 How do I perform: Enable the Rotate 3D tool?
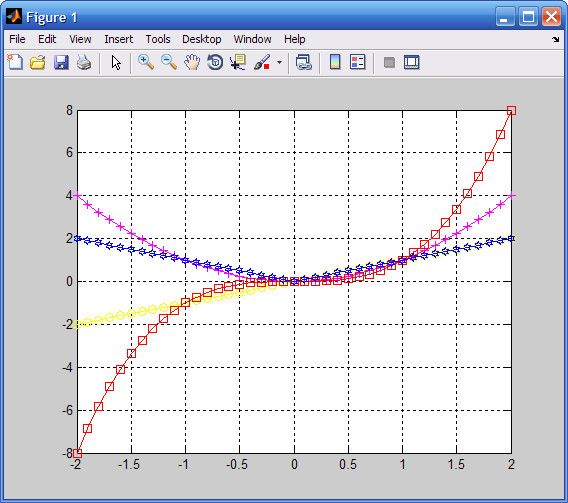pos(215,62)
